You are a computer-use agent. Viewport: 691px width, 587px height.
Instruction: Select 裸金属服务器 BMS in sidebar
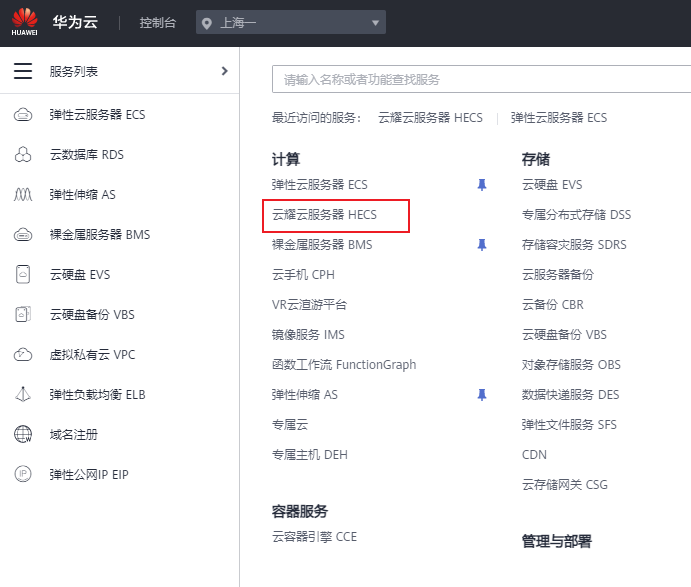point(100,234)
